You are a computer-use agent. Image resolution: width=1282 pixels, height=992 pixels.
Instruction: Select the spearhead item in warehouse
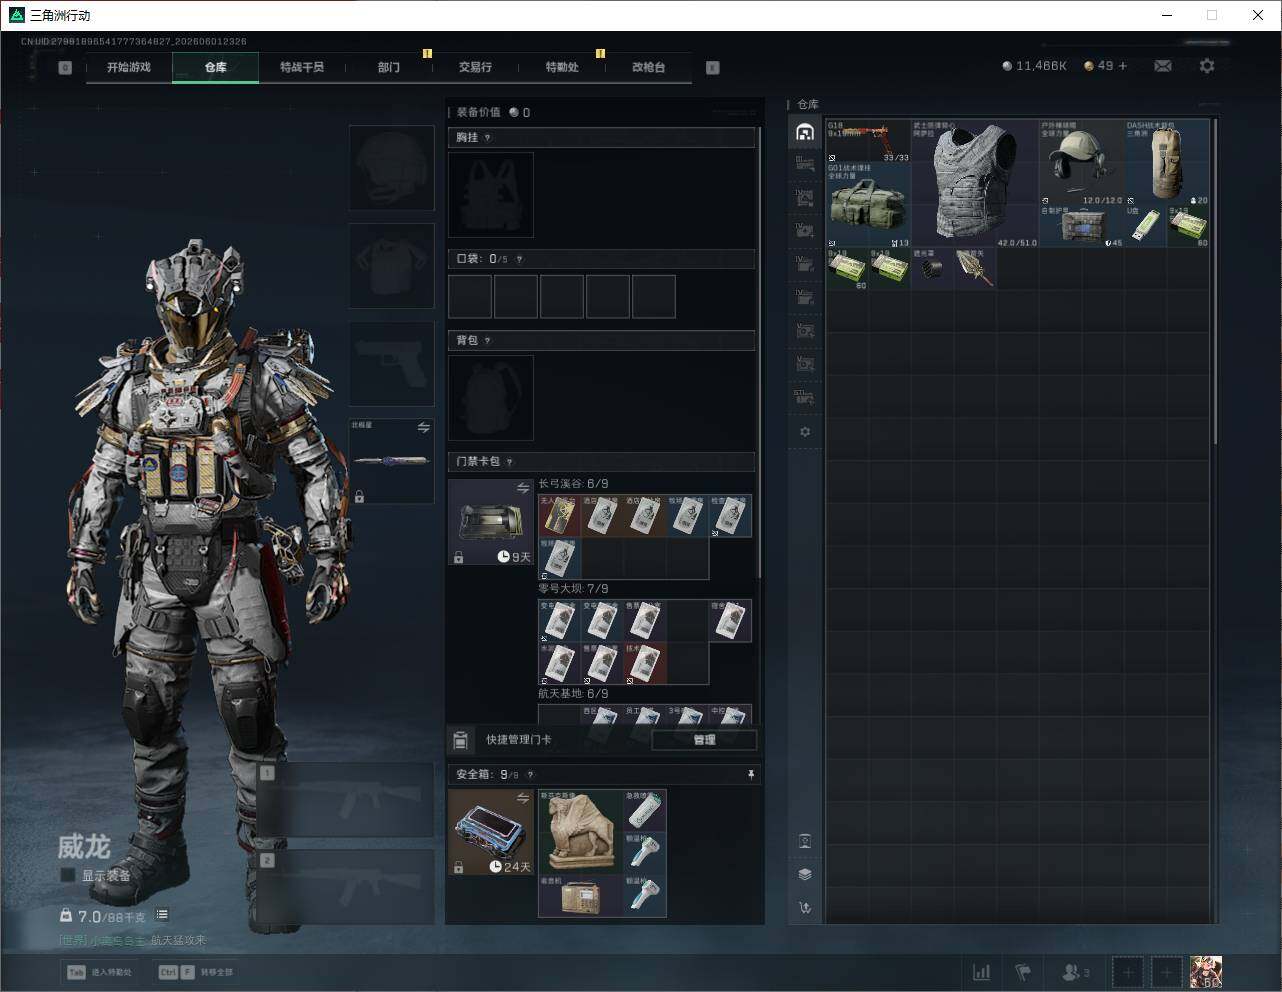[x=975, y=268]
